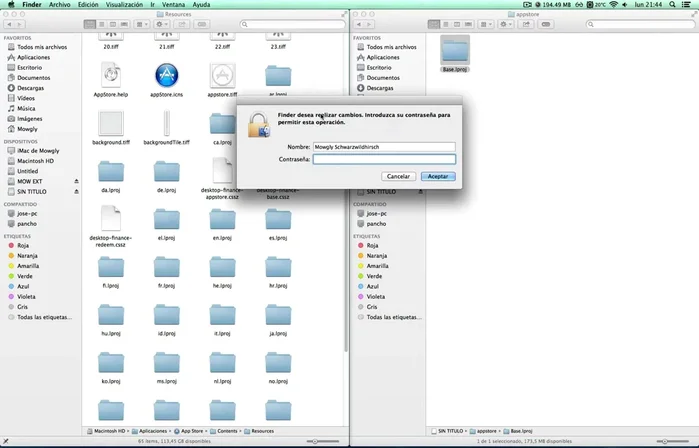Image resolution: width=699 pixels, height=448 pixels.
Task: Enter fullscreen for the appstore window
Action: (x=694, y=14)
